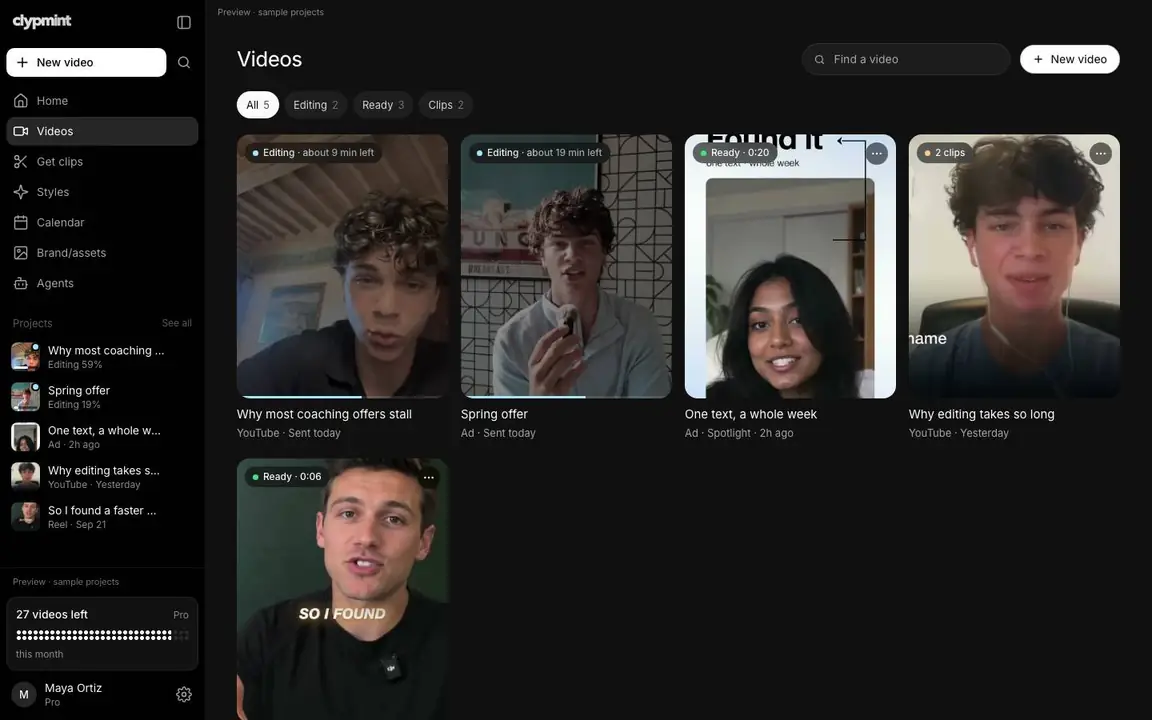The image size is (1152, 720).
Task: Open Agents in sidebar
Action: (x=102, y=283)
